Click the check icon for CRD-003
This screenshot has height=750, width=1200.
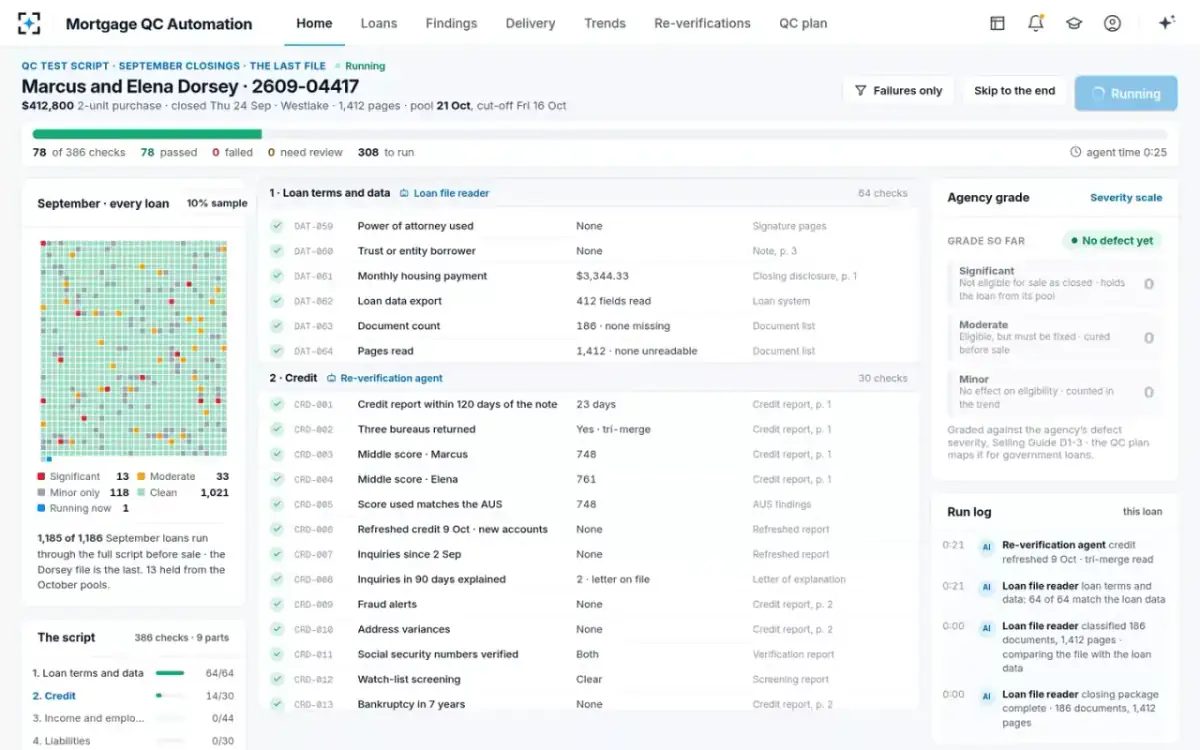[277, 454]
